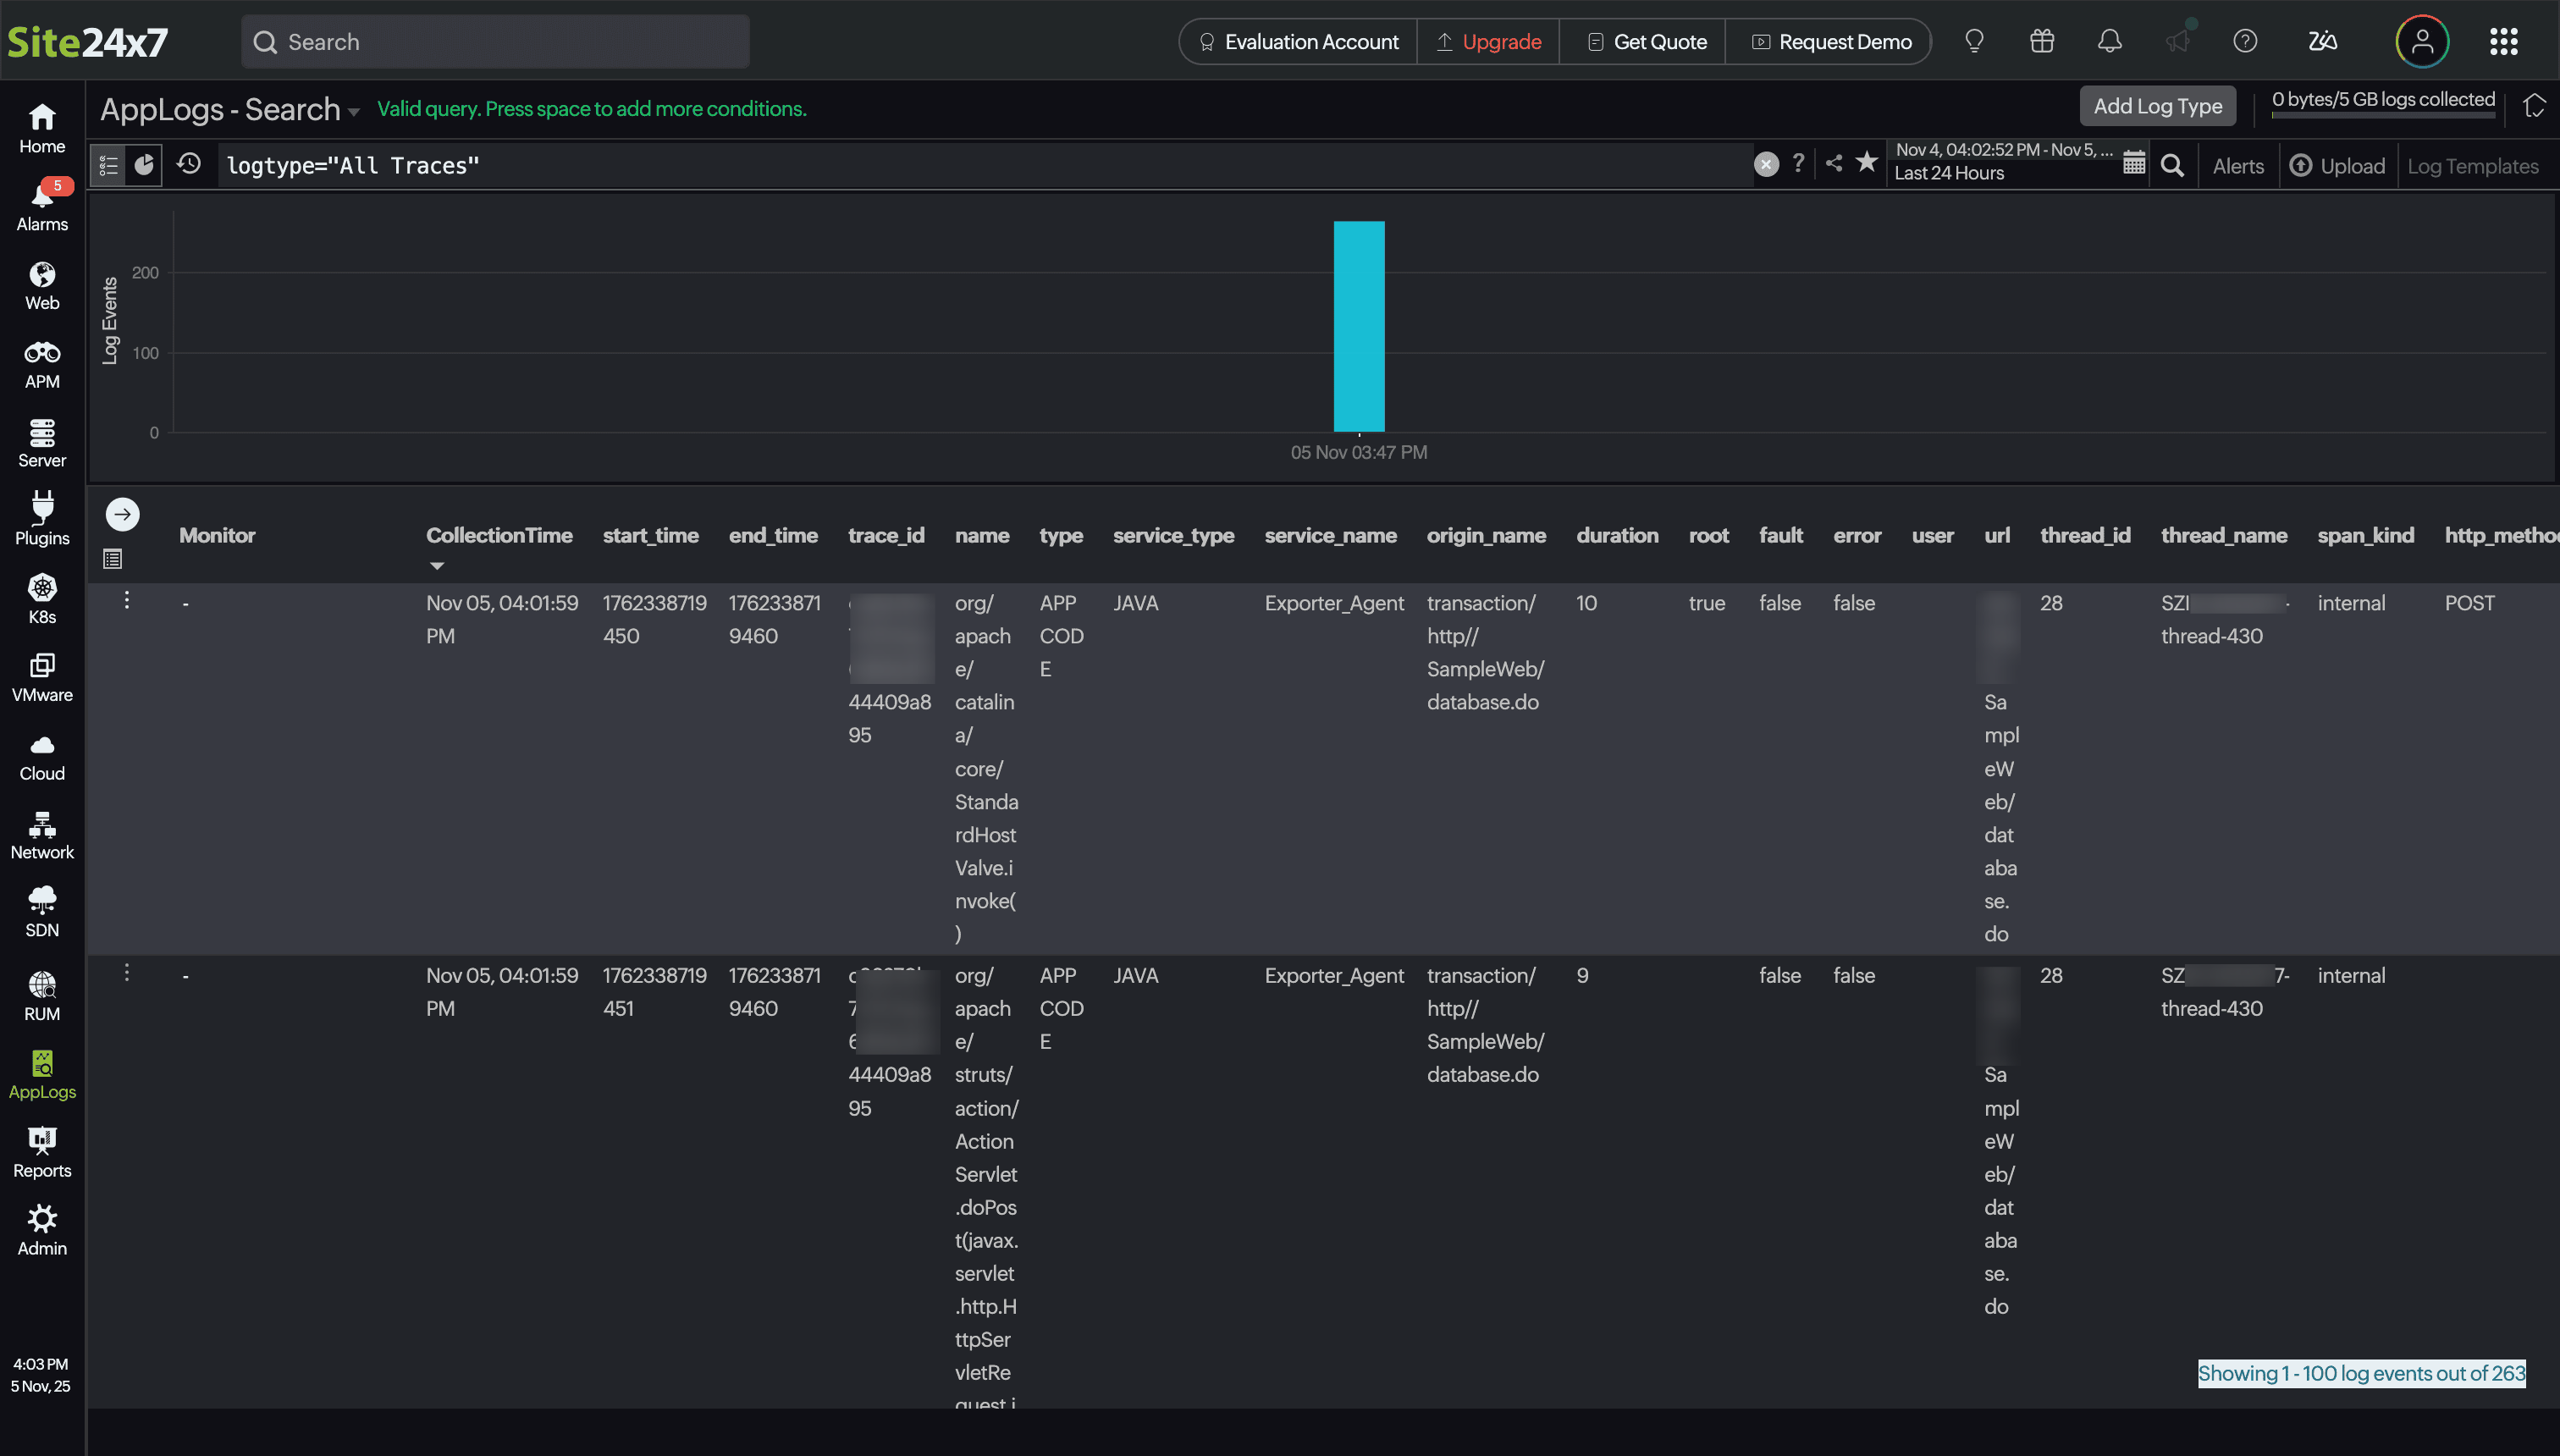2560x1456 pixels.
Task: Run search with the magnifier icon
Action: pyautogui.click(x=2172, y=165)
